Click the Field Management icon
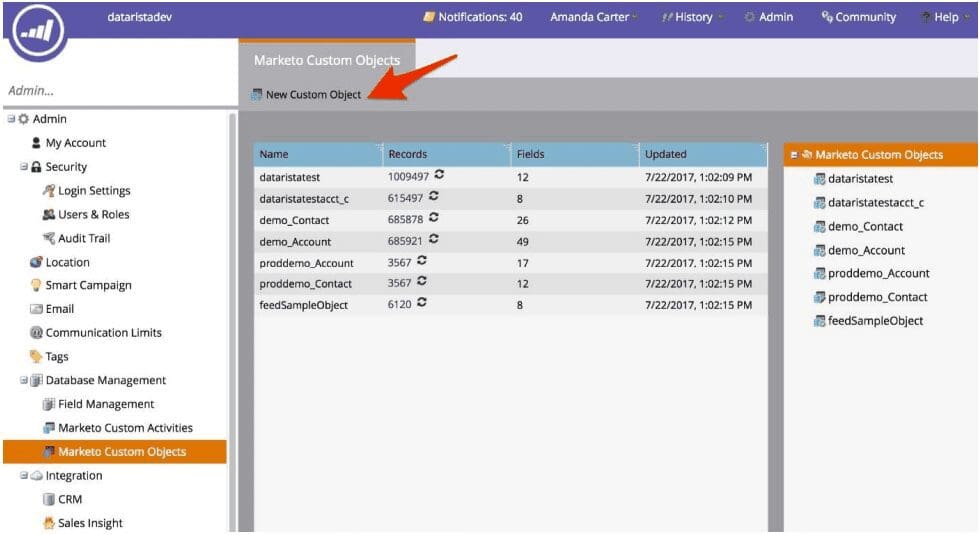Image resolution: width=979 pixels, height=535 pixels. tap(49, 404)
